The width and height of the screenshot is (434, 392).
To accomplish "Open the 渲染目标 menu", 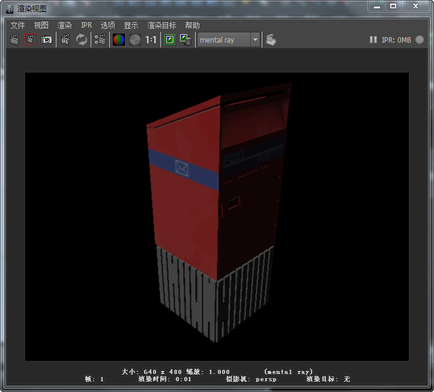I will click(161, 25).
